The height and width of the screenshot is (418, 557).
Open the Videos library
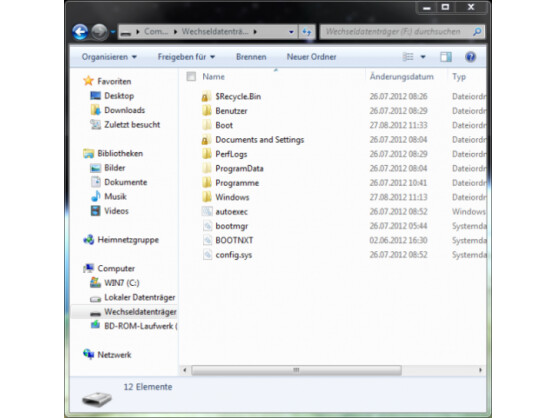[x=116, y=211]
